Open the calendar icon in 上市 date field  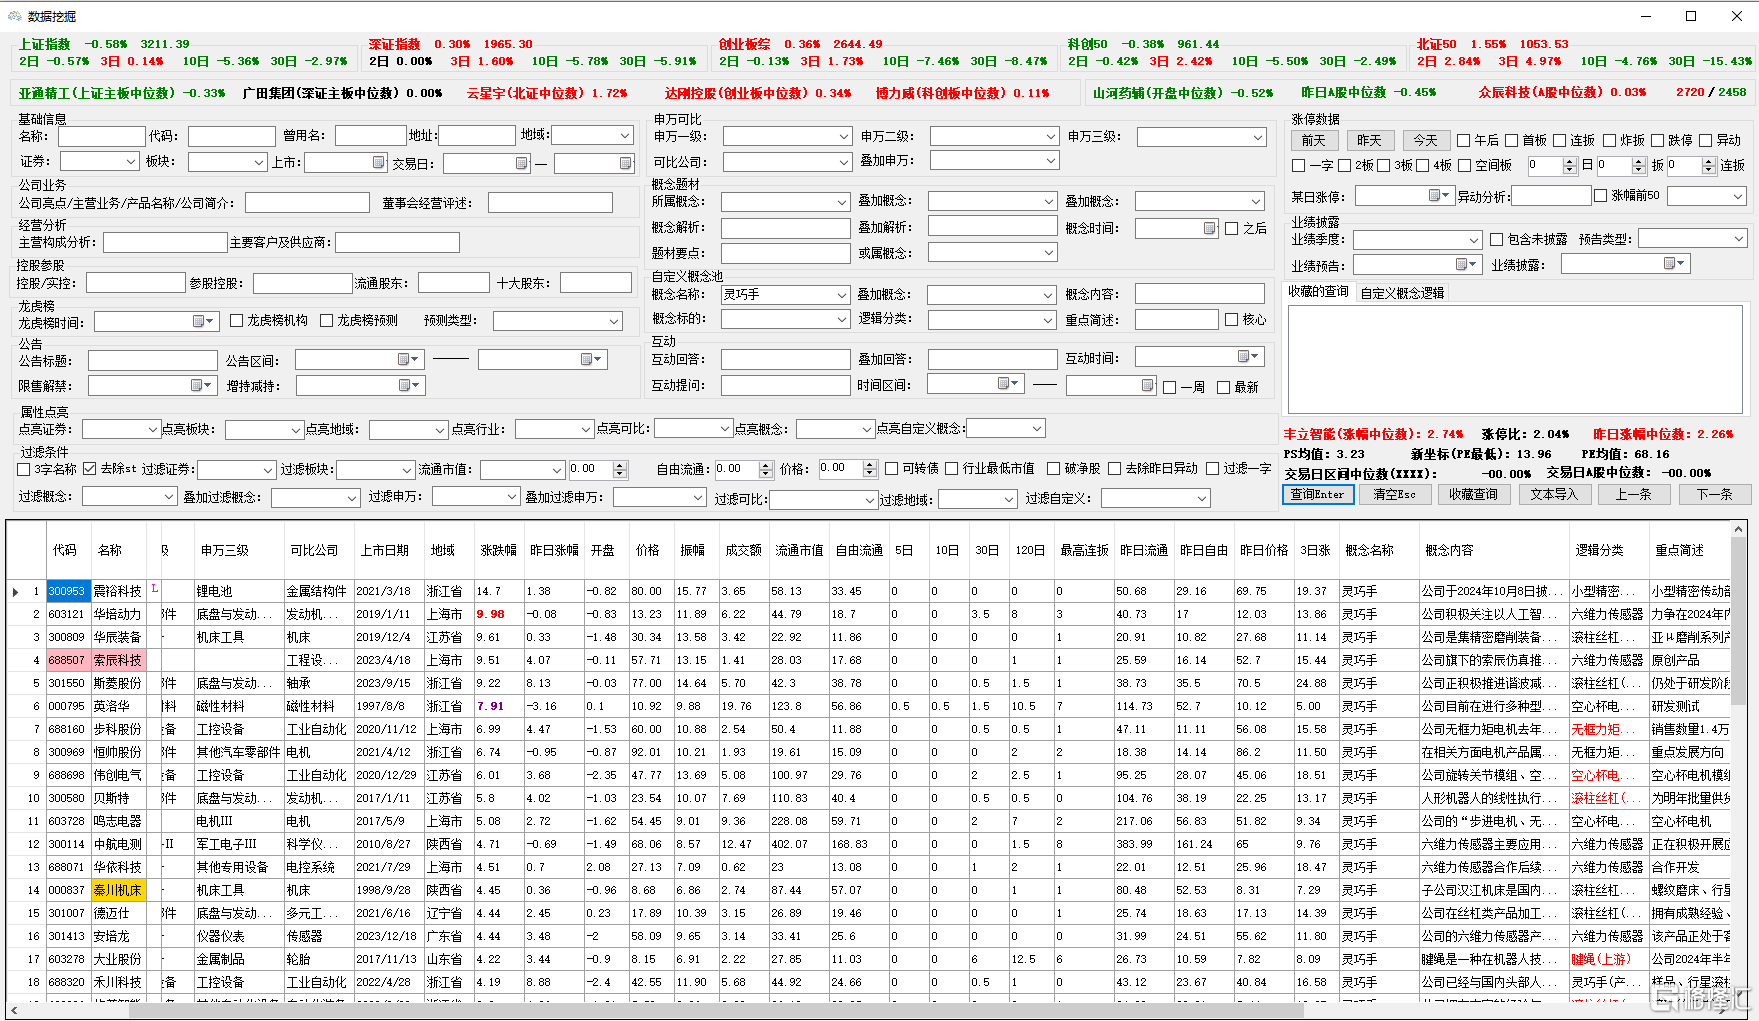[x=378, y=162]
